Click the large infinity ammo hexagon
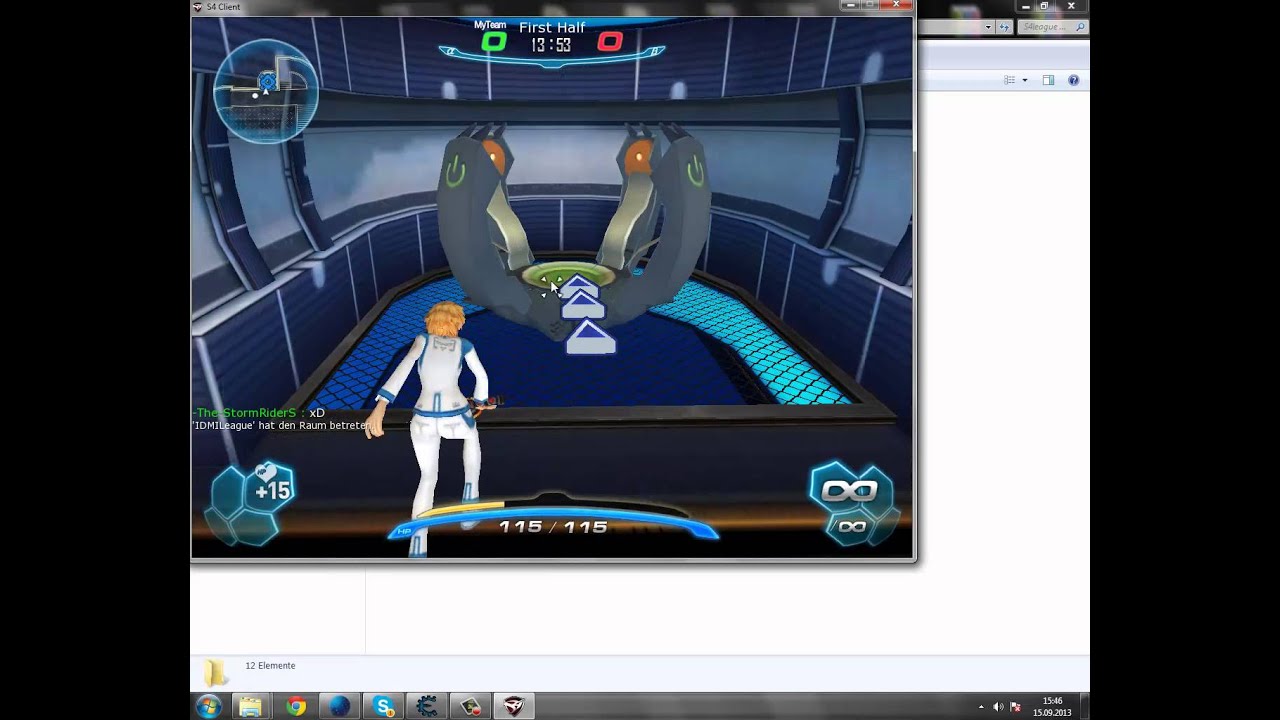The image size is (1280, 720). click(849, 490)
